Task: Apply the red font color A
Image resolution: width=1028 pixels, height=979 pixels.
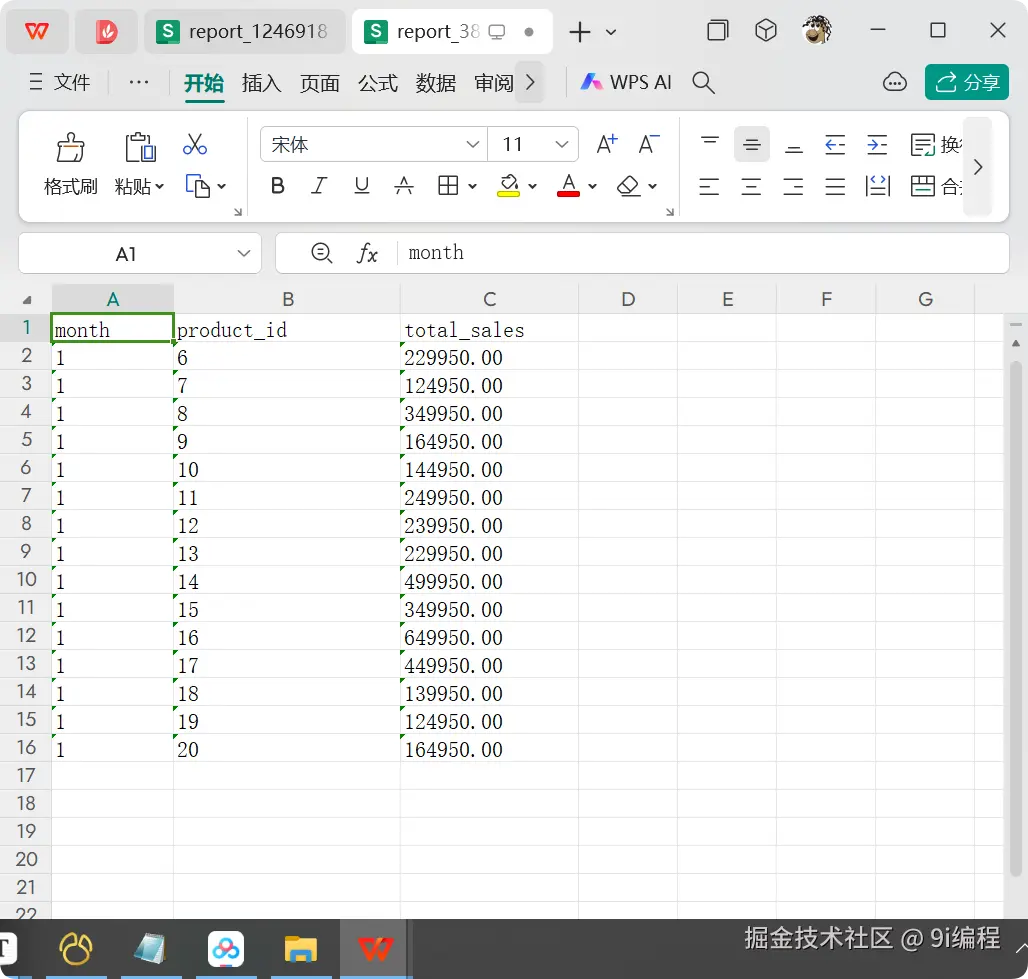Action: (568, 186)
